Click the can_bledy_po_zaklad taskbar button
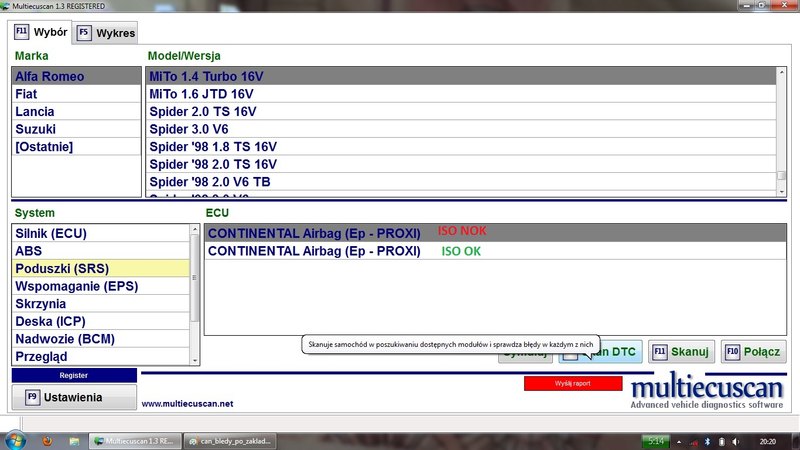Screen dimensions: 800x450 pos(230,441)
